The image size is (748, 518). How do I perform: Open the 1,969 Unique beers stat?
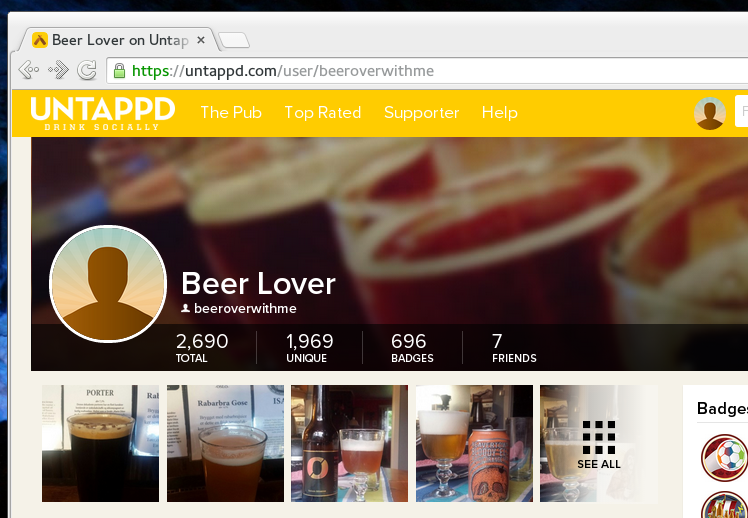coord(310,348)
